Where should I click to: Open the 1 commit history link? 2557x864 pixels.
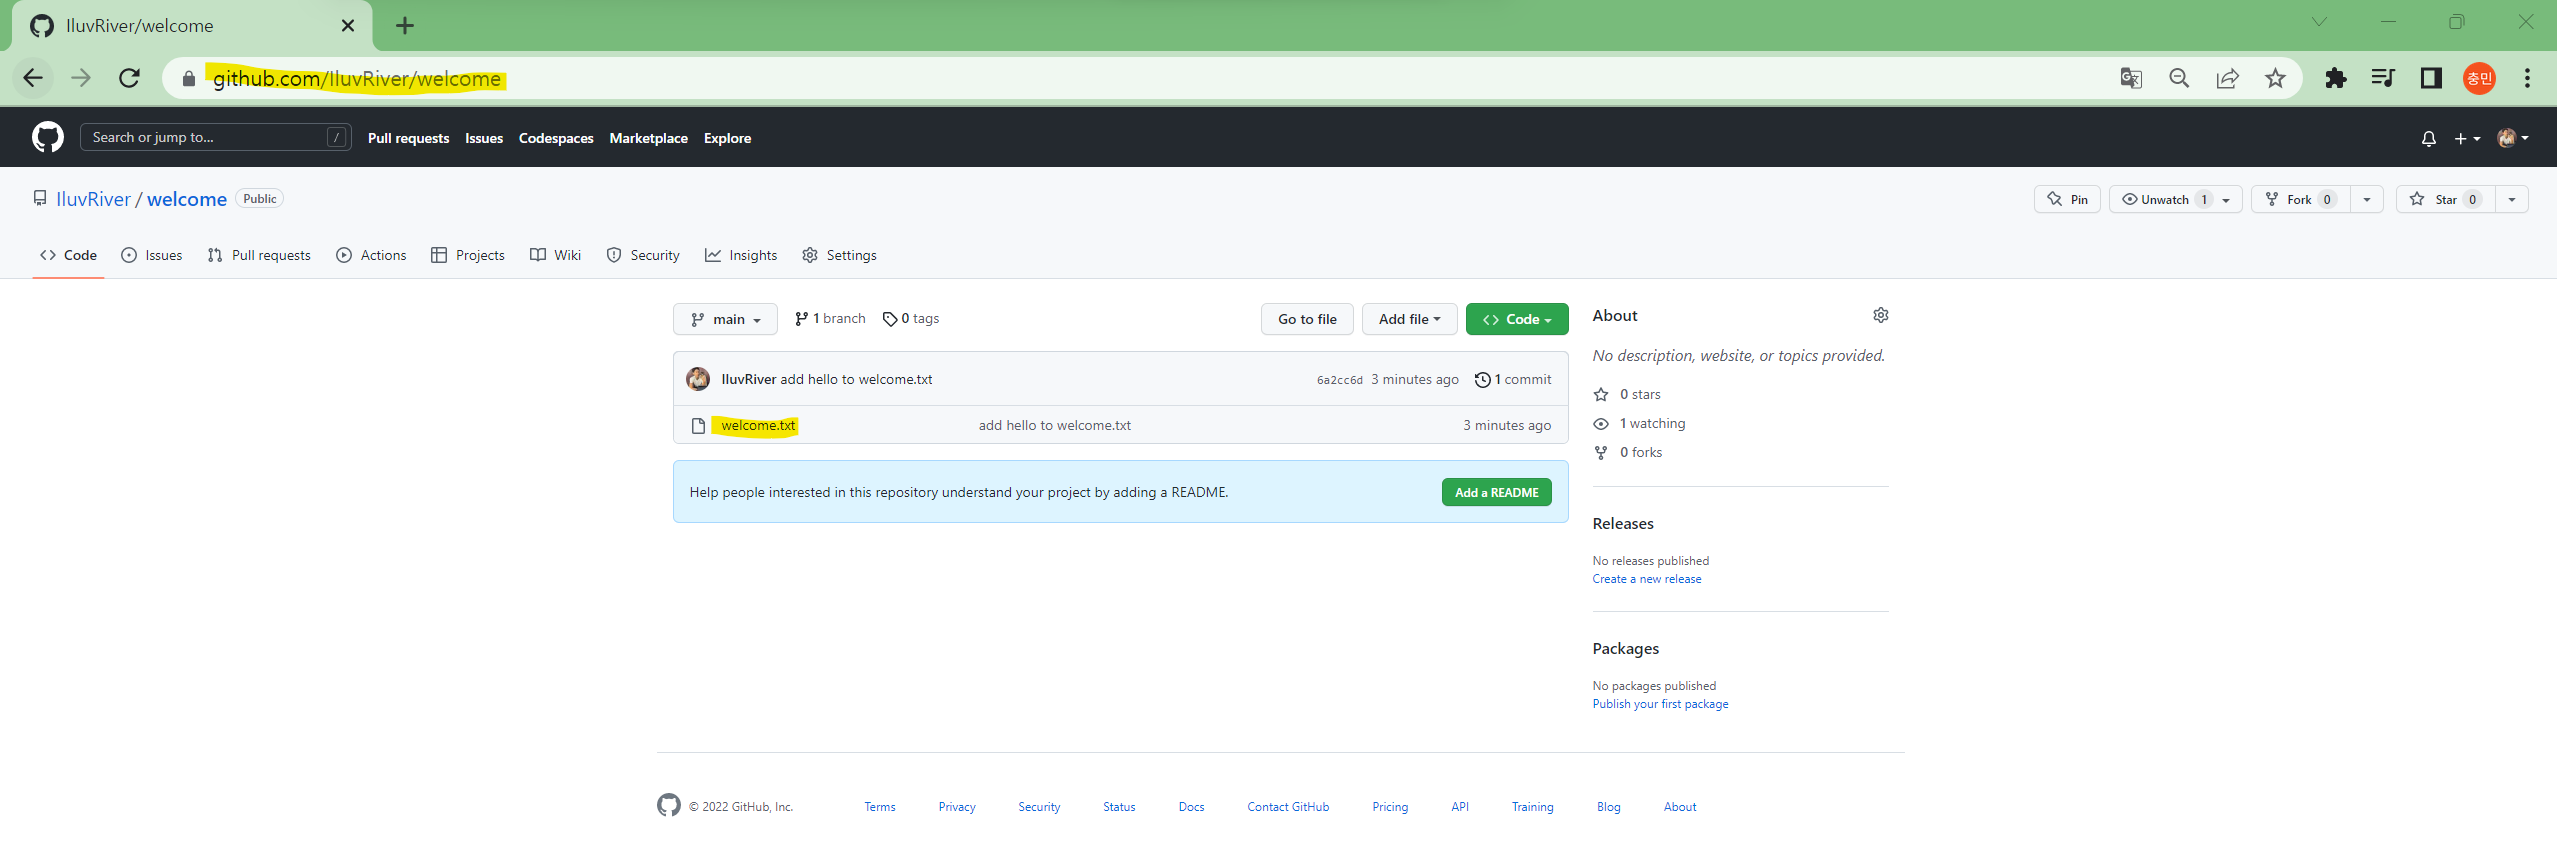point(1513,379)
